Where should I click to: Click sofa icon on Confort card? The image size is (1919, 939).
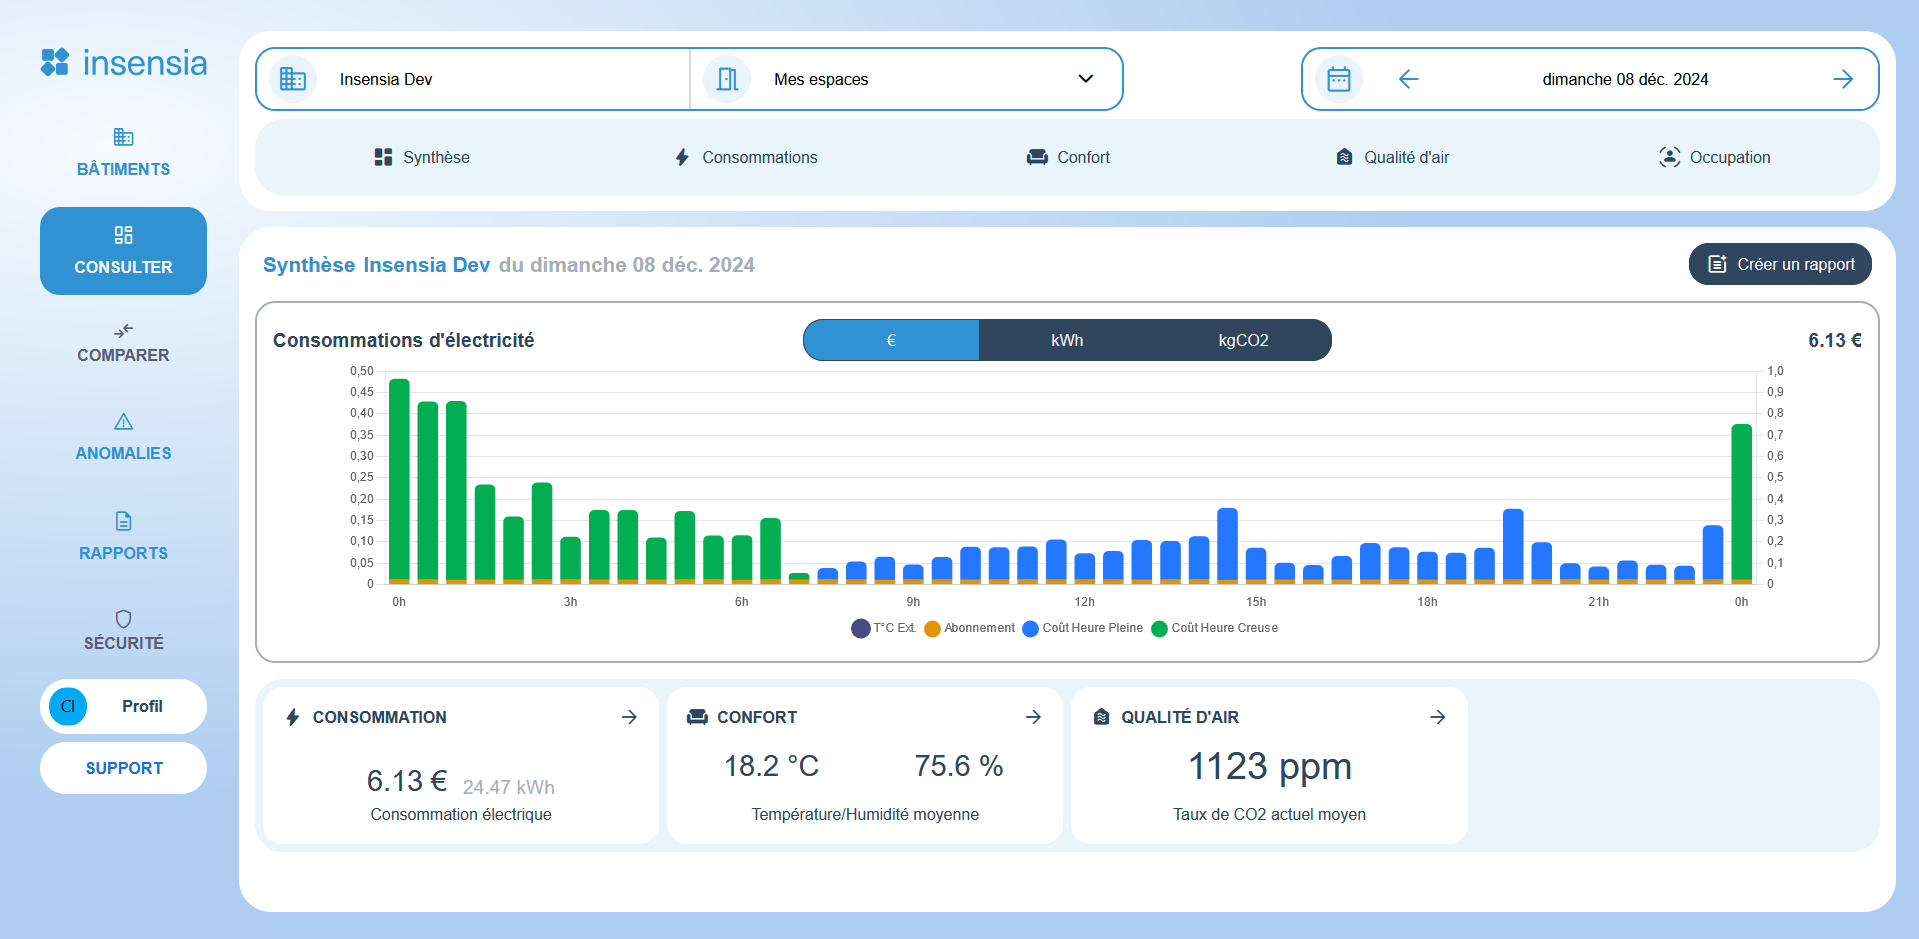[697, 717]
